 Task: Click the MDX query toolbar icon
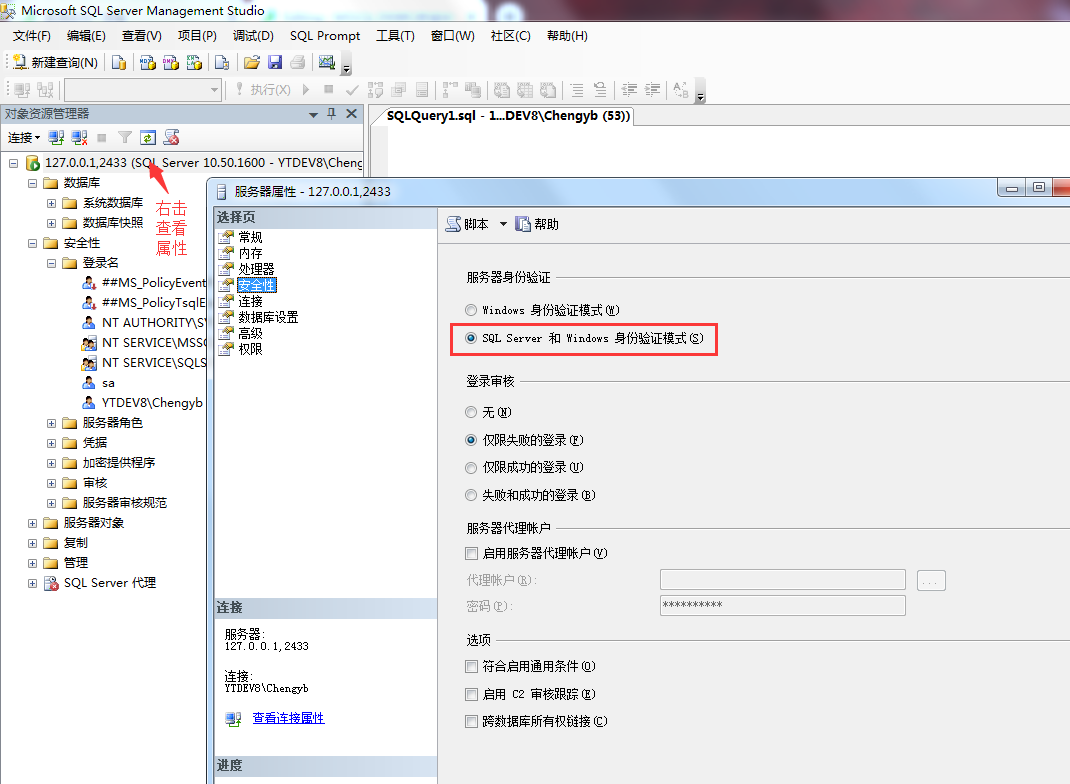(147, 63)
